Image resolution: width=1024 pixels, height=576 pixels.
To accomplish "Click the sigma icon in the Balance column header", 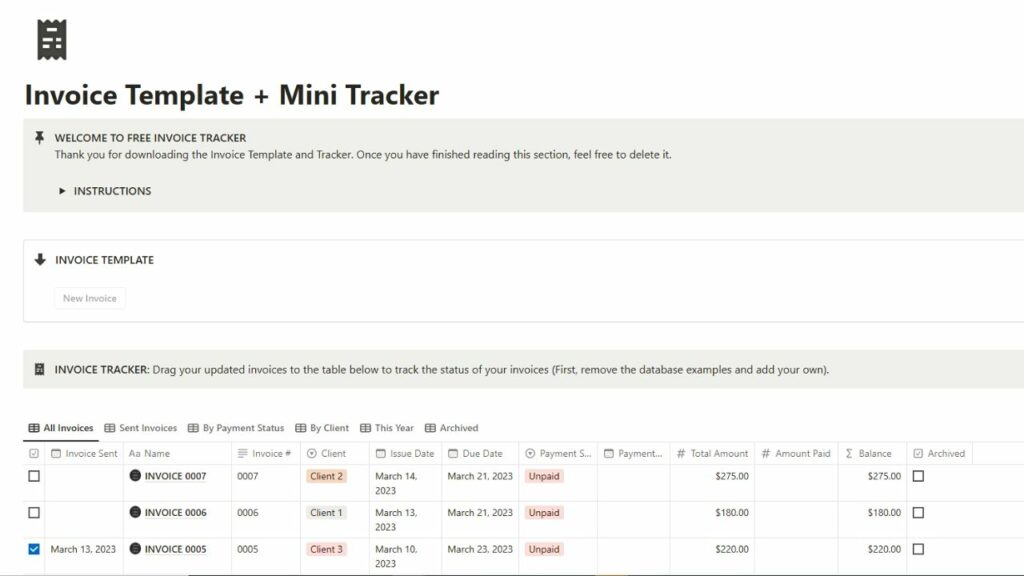I will [x=849, y=453].
